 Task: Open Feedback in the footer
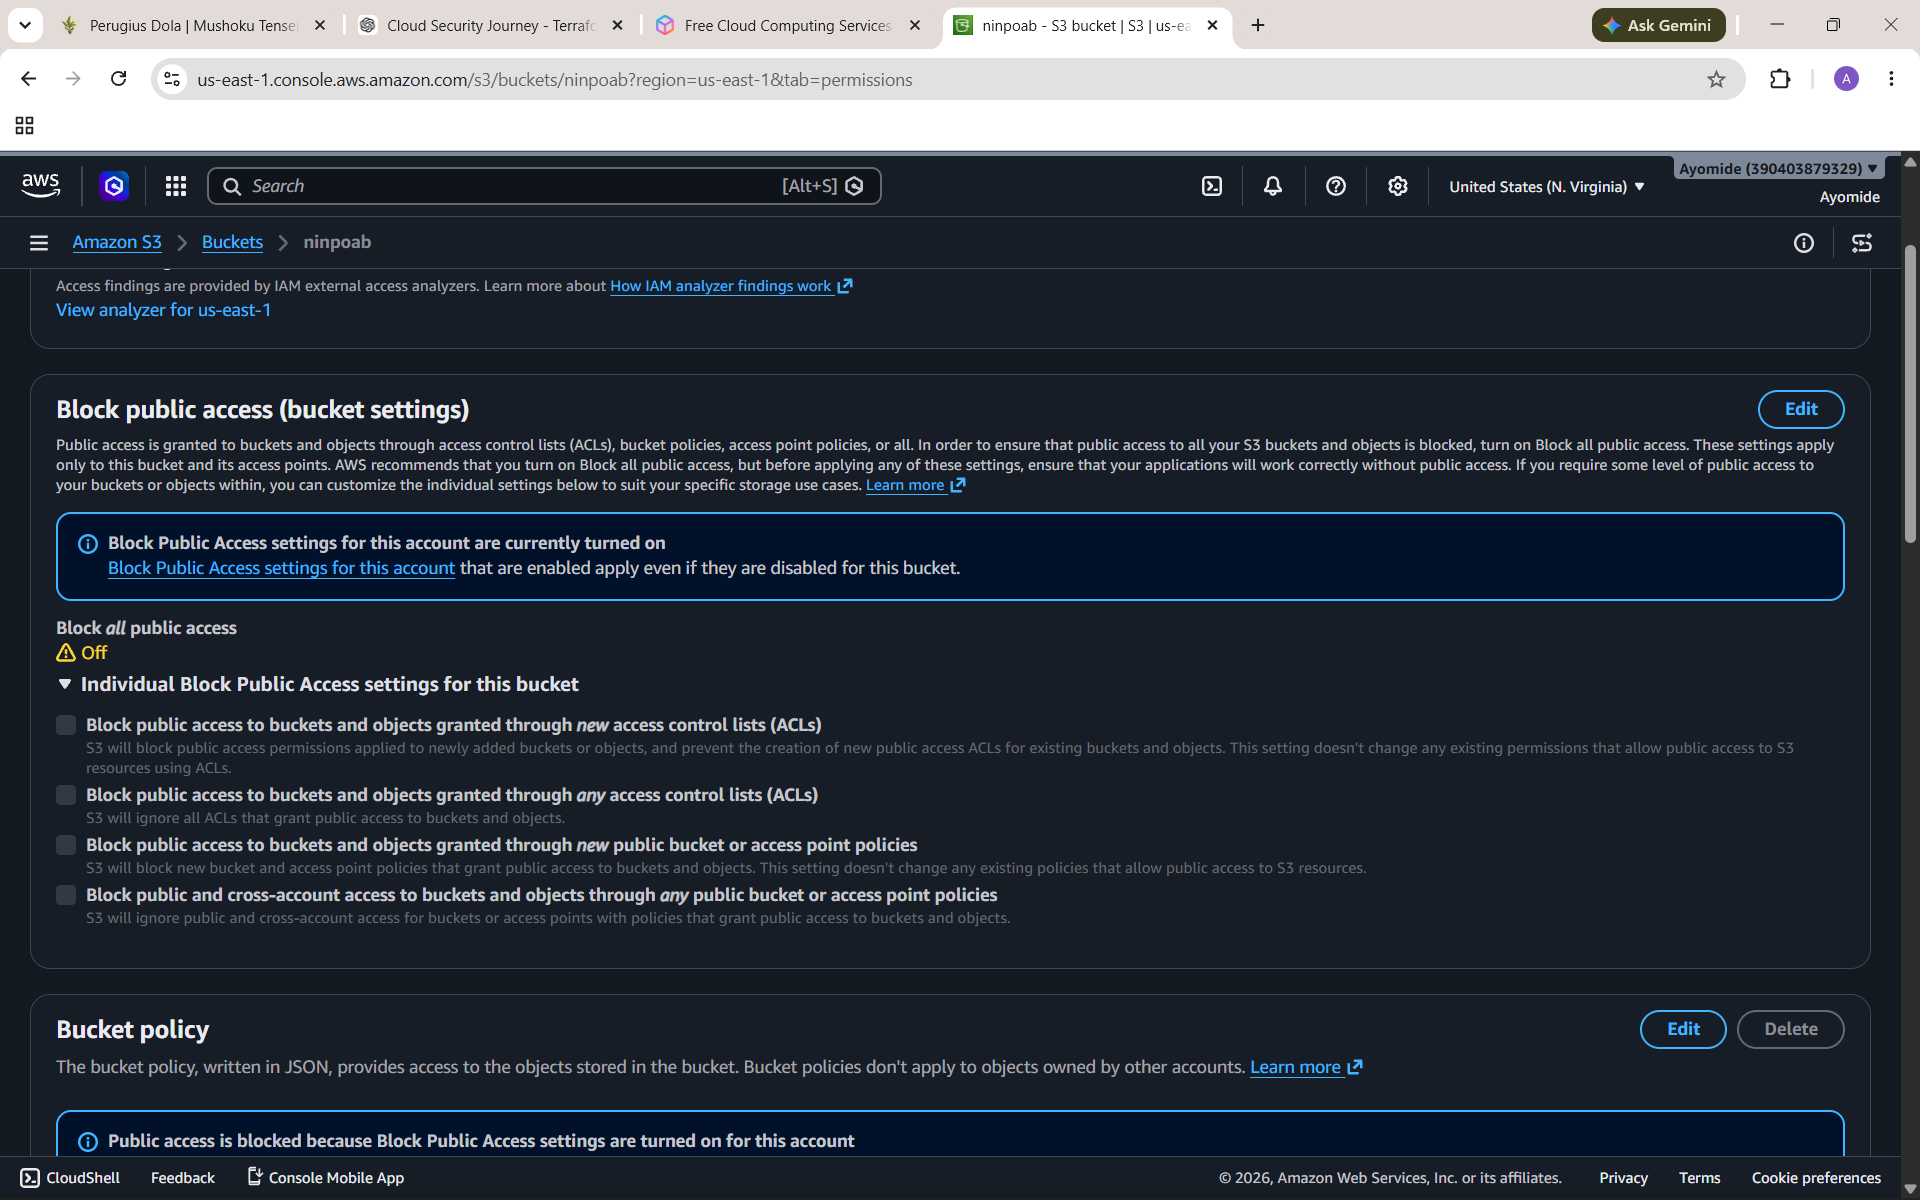[x=183, y=1178]
